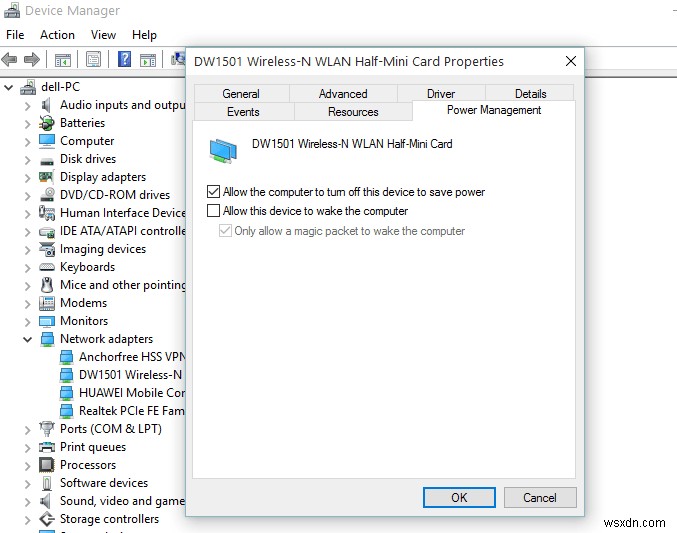Click the Forward arrow toolbar icon
Screen dimensions: 677x533
tap(32, 59)
